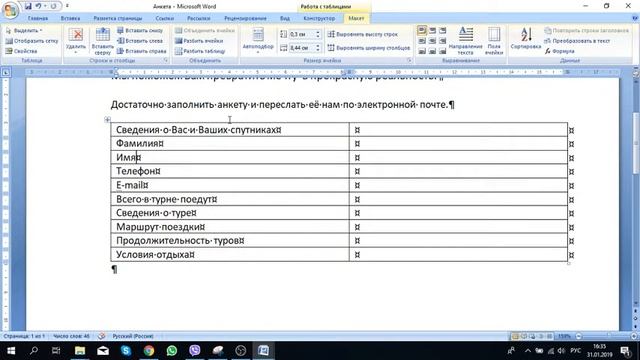Set cell alignment to top right
Screen dimensions: 640x360
click(442, 31)
